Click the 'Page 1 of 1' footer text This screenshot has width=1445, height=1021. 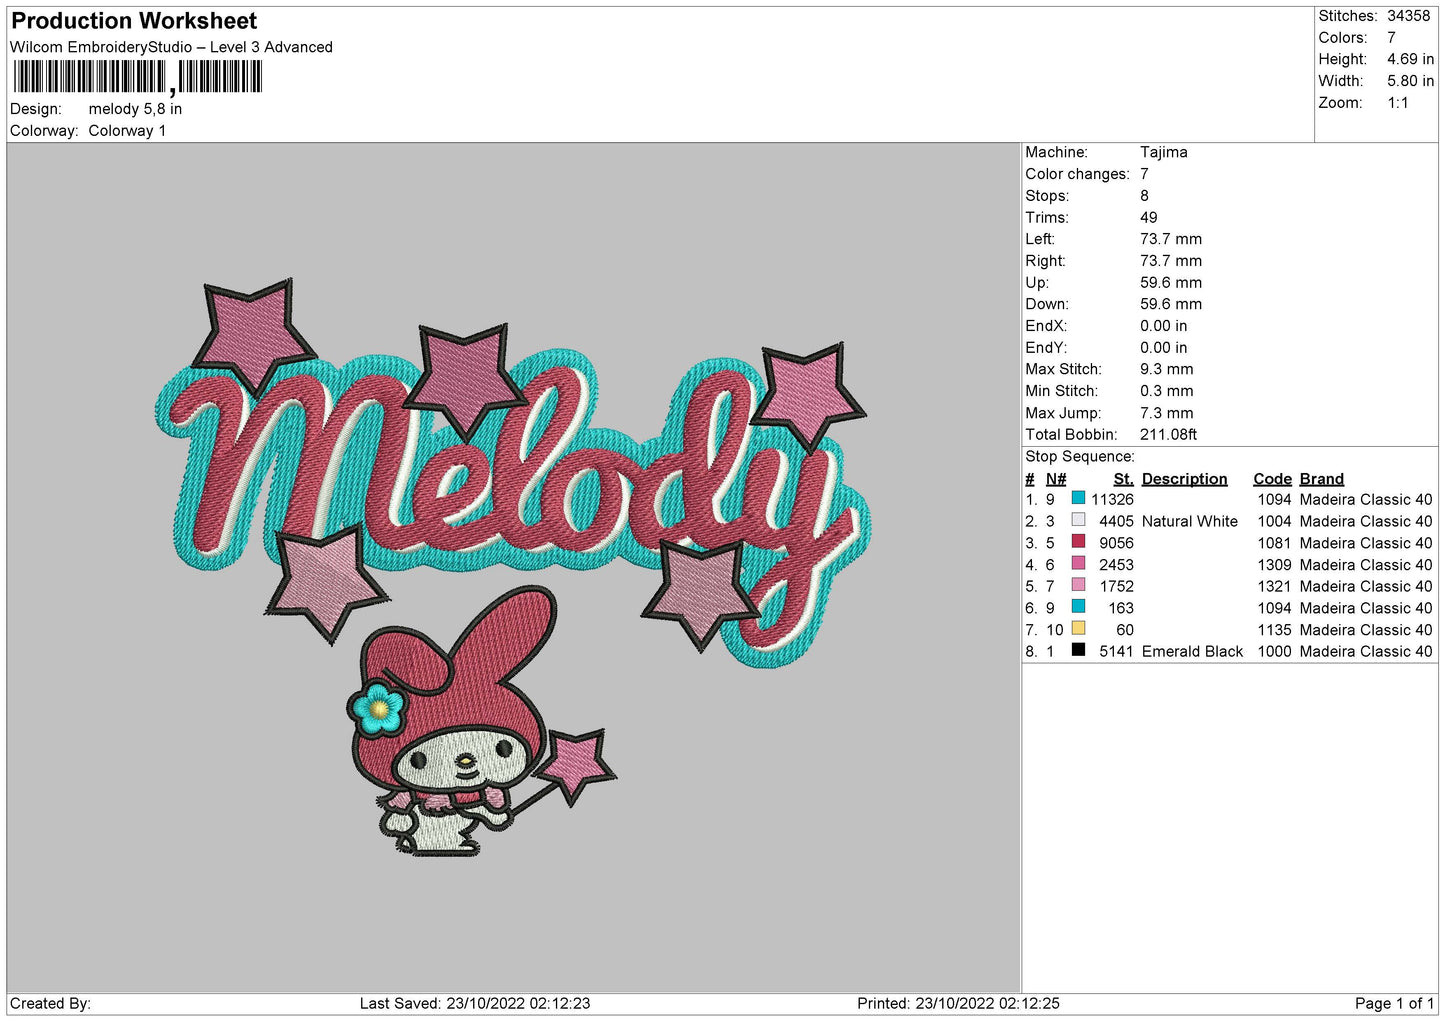pyautogui.click(x=1394, y=1003)
